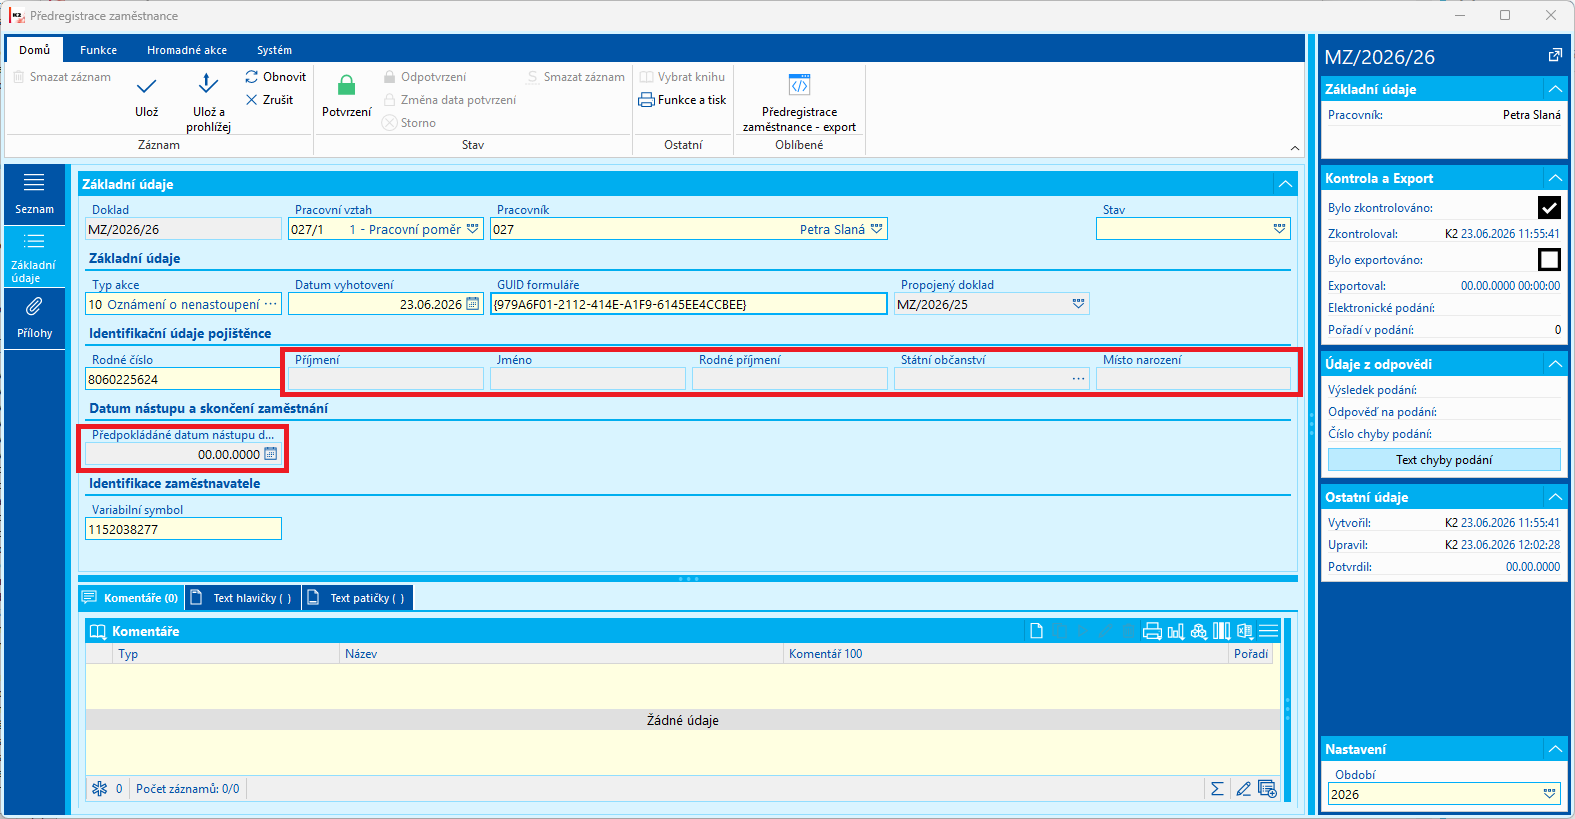Viewport: 1575px width, 819px height.
Task: Click table settings icon in comments footer
Action: tap(1267, 789)
